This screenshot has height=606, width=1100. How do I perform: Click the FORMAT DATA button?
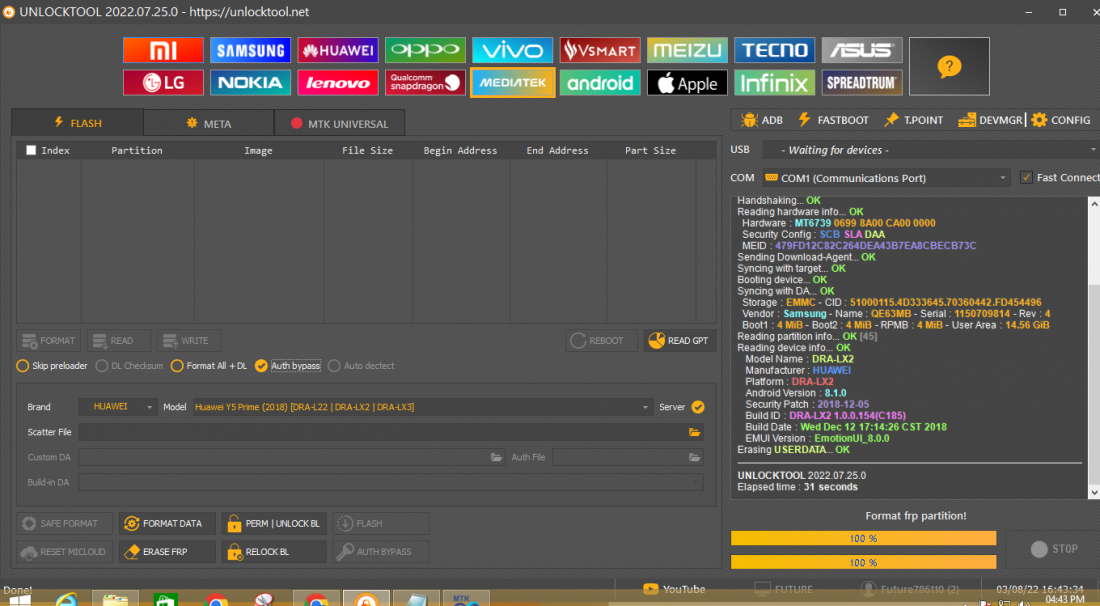[x=167, y=523]
